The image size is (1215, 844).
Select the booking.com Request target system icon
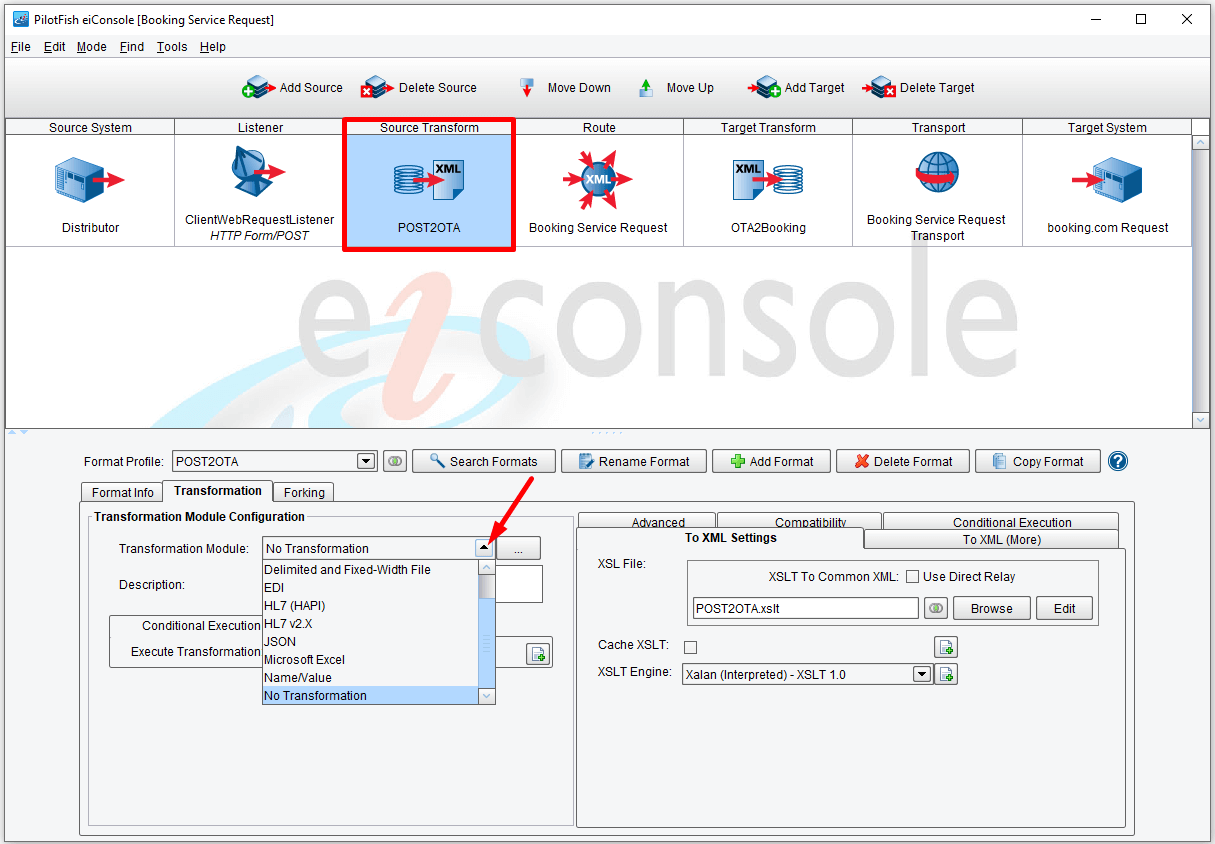click(1107, 180)
